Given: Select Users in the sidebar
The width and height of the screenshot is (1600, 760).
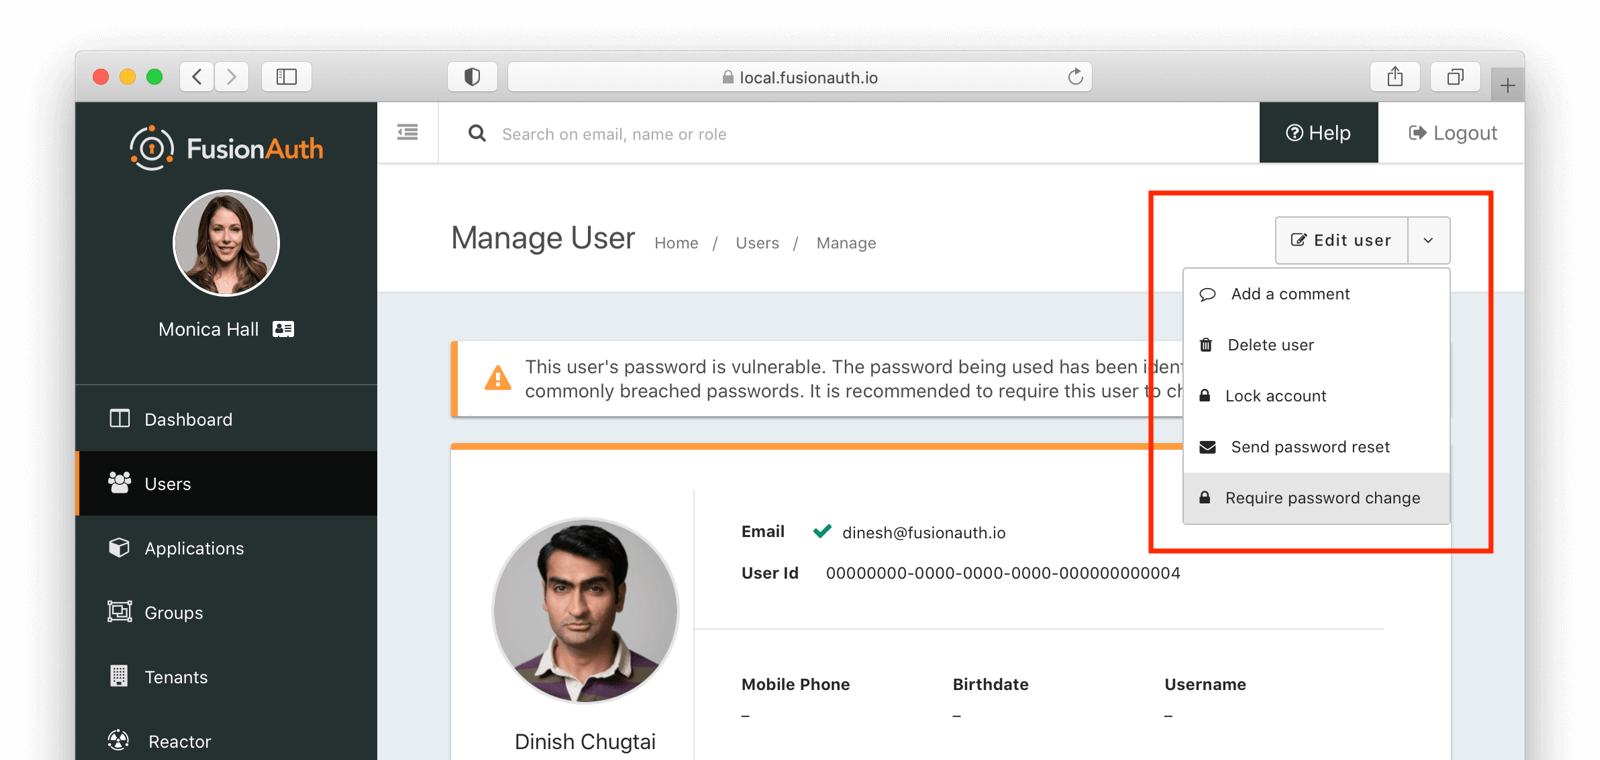Looking at the screenshot, I should 227,483.
